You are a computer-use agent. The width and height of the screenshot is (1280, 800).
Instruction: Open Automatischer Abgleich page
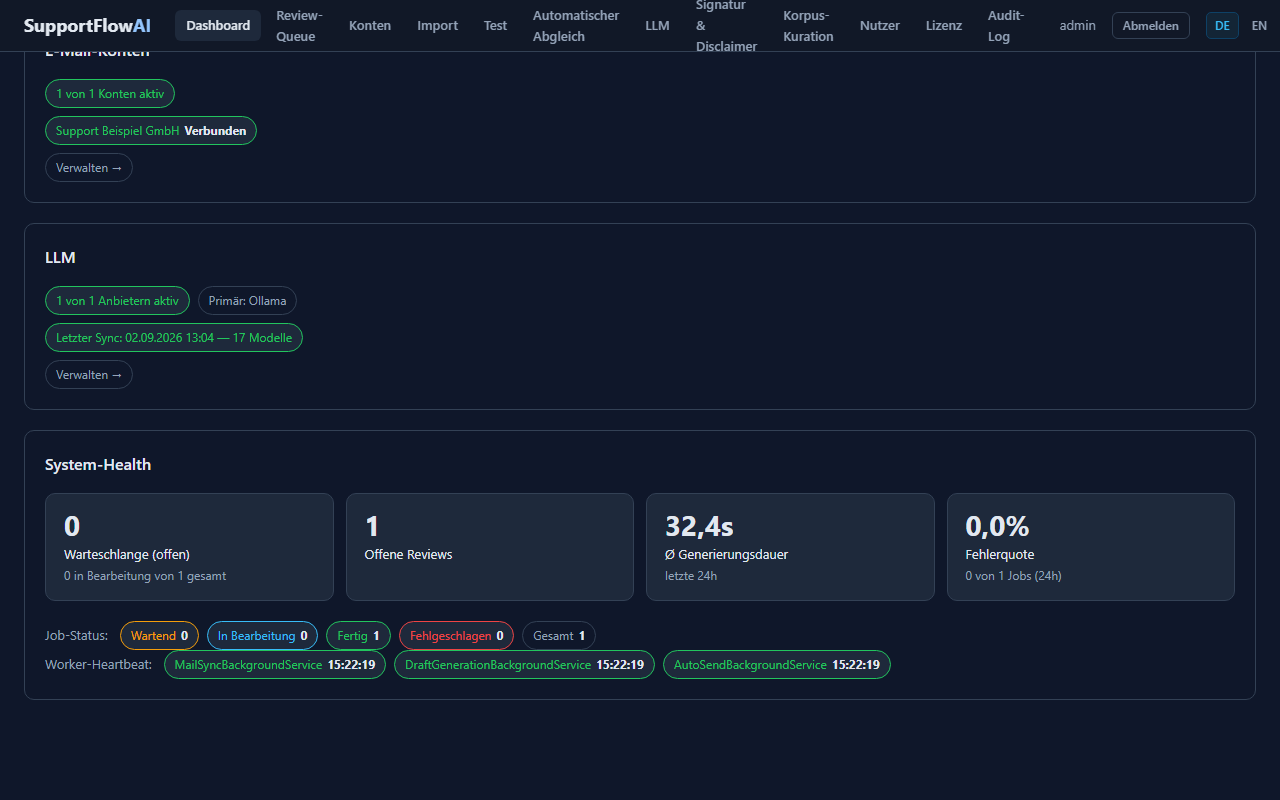[576, 26]
